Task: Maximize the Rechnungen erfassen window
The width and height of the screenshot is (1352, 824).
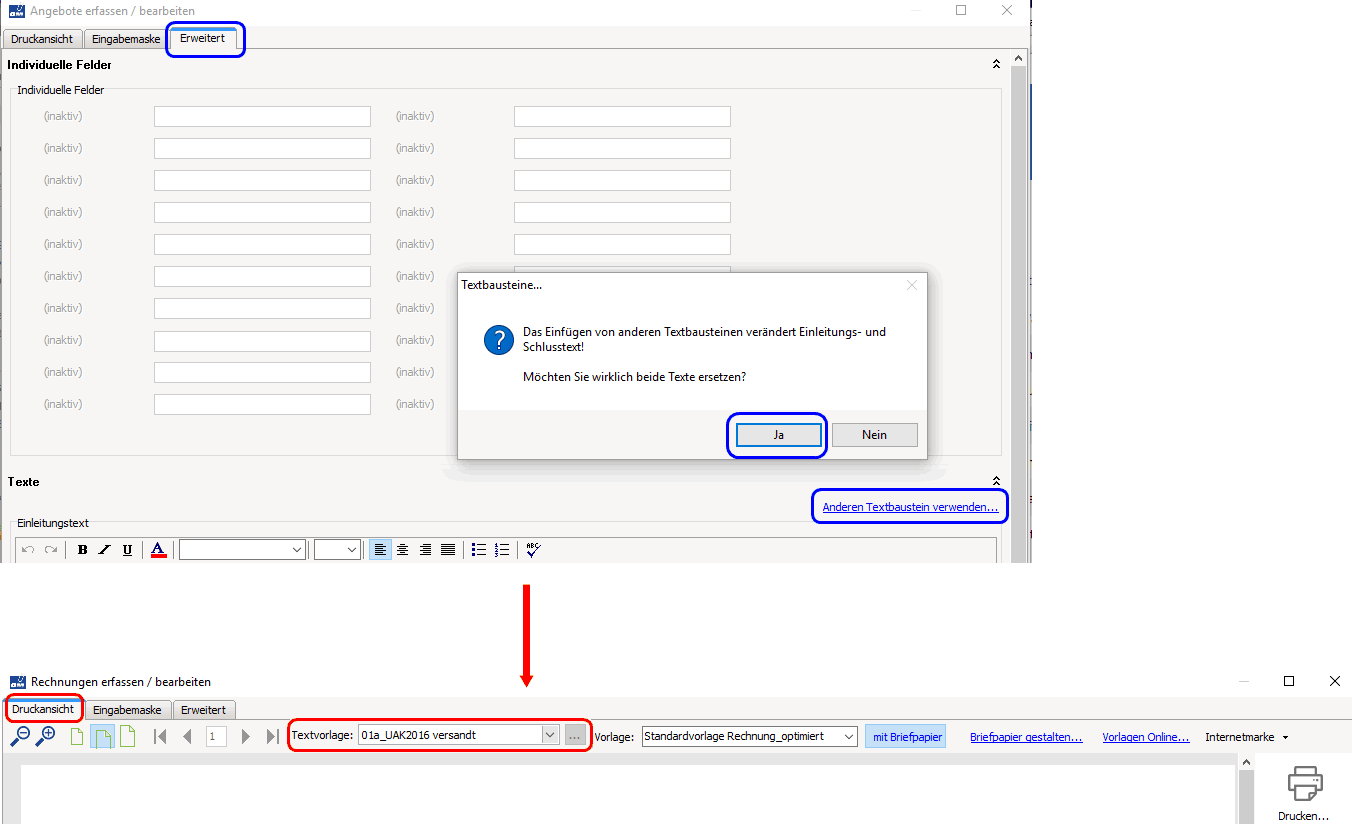Action: pos(1289,681)
